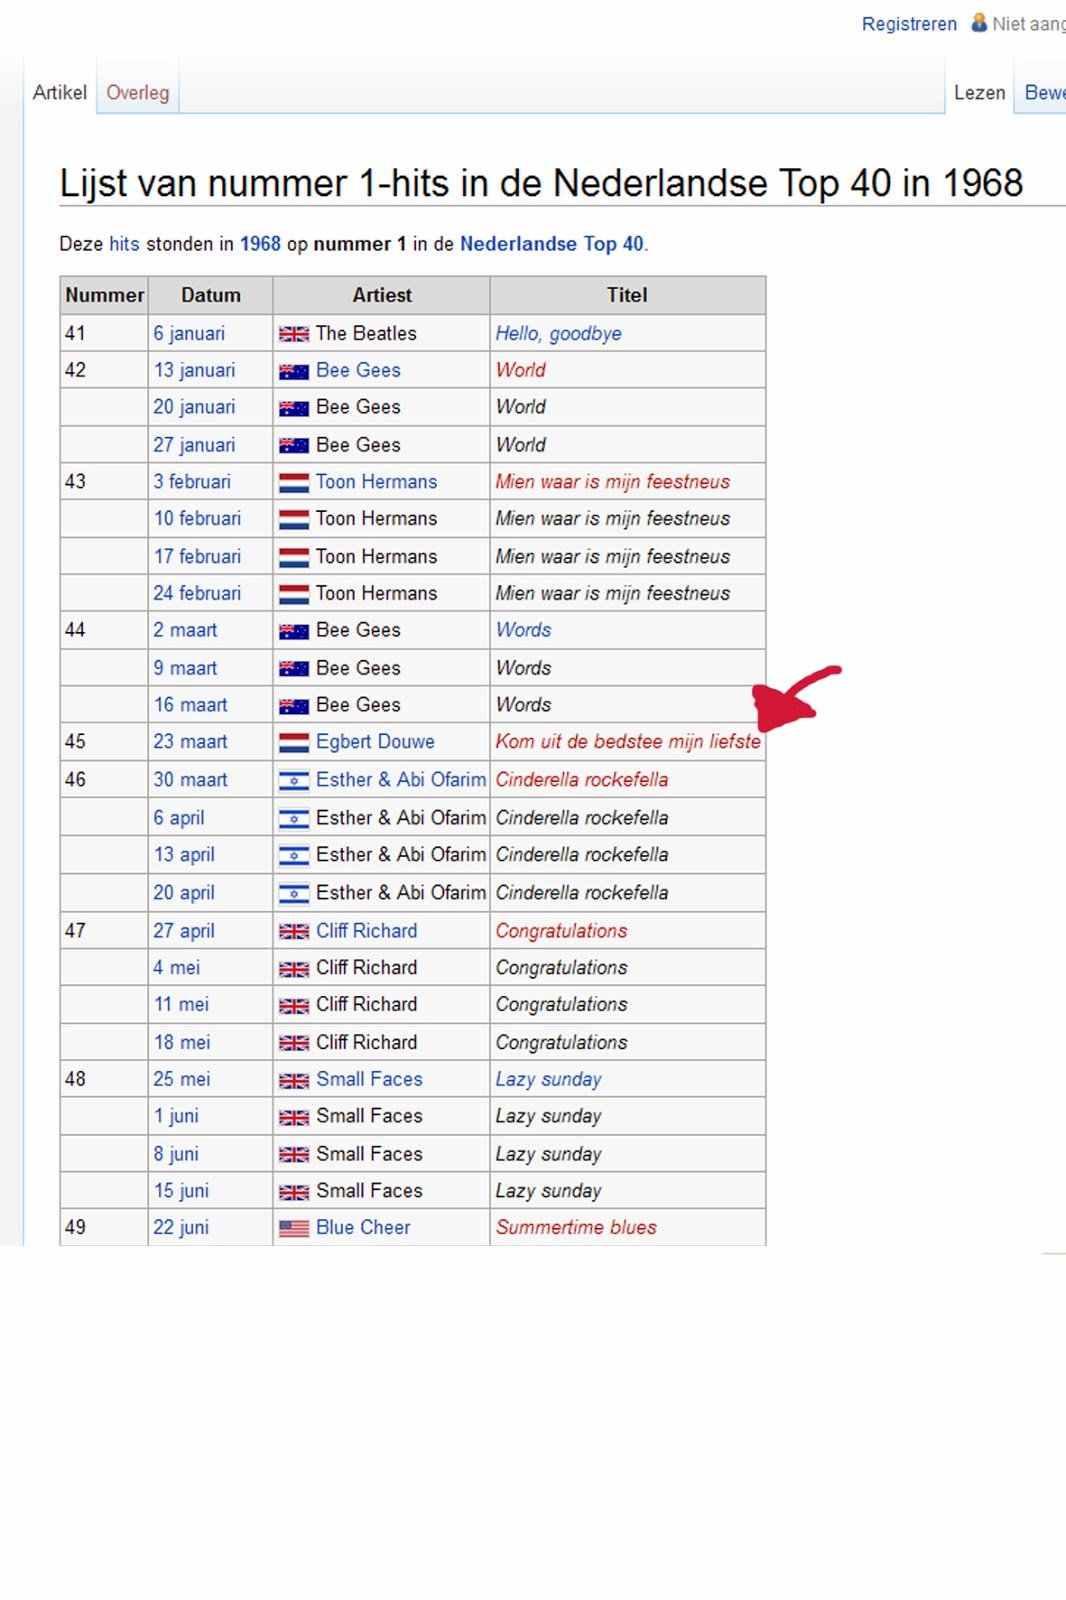The width and height of the screenshot is (1066, 1600).
Task: Open the blue Lazy sunday link
Action: [x=548, y=1079]
